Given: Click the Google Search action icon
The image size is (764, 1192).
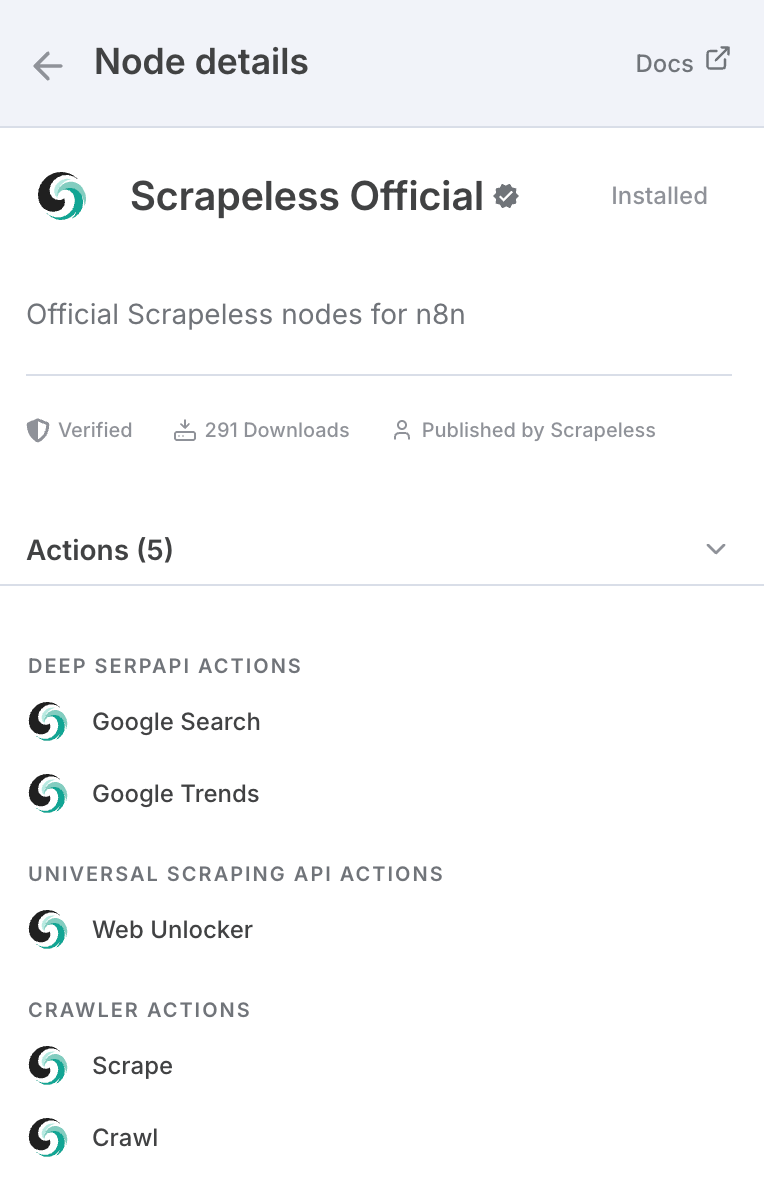Looking at the screenshot, I should 48,721.
